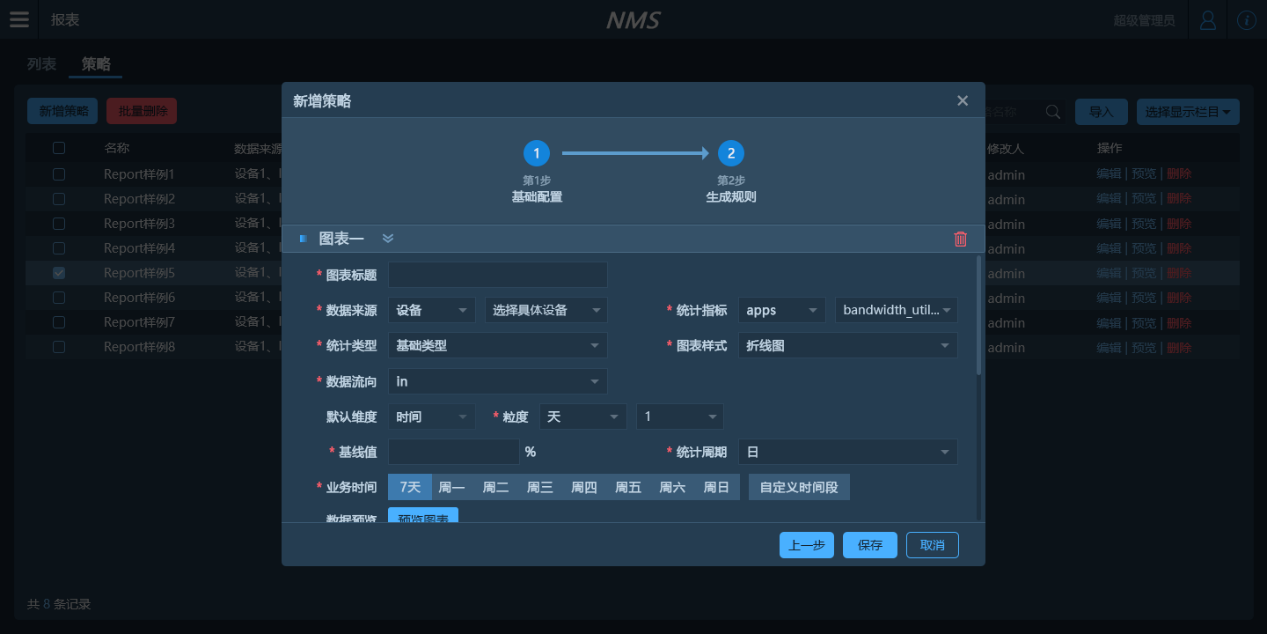This screenshot has width=1267, height=634.
Task: Select 周三 in 业务时间
Action: (540, 488)
